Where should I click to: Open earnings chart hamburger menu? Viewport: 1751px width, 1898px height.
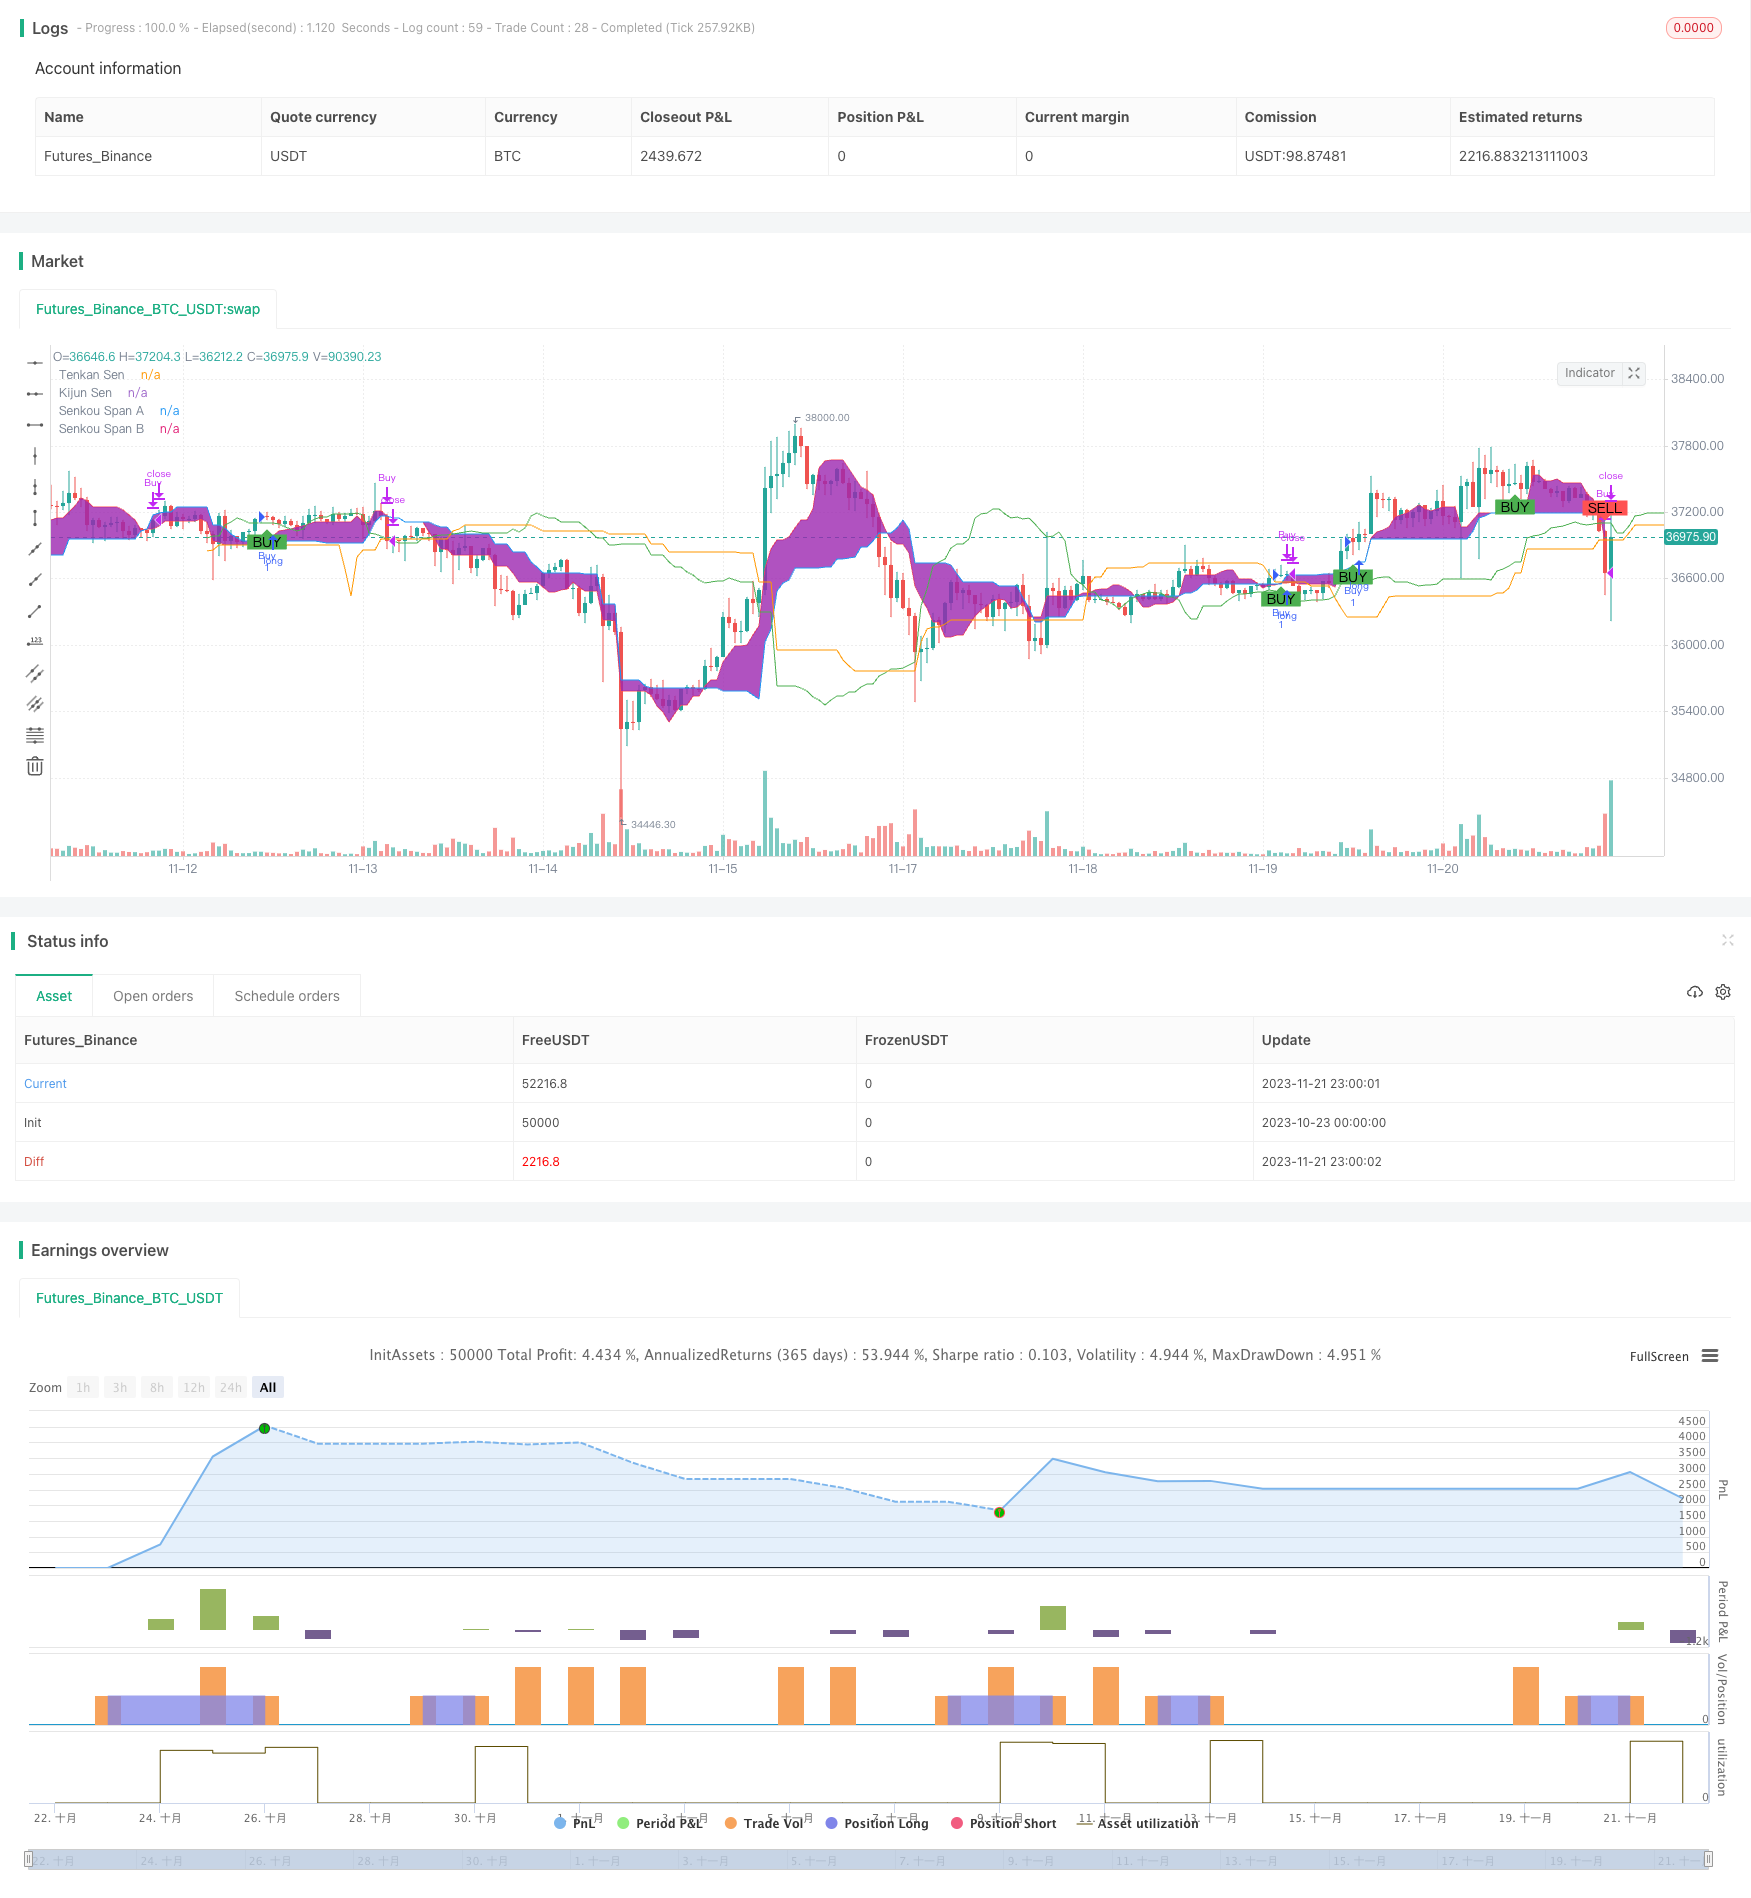coord(1710,1356)
